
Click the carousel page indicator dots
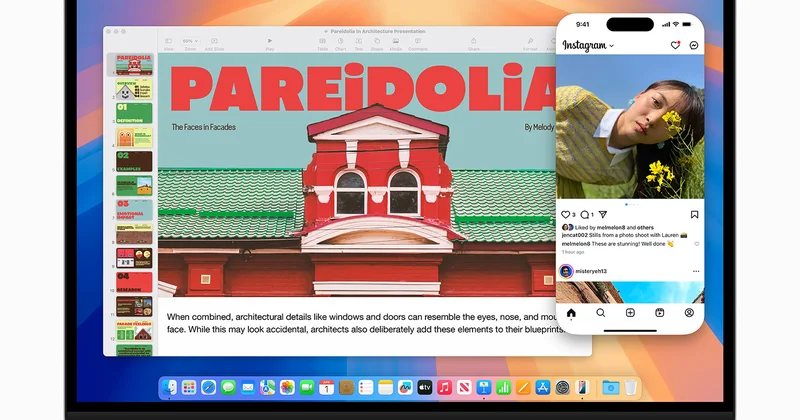631,204
